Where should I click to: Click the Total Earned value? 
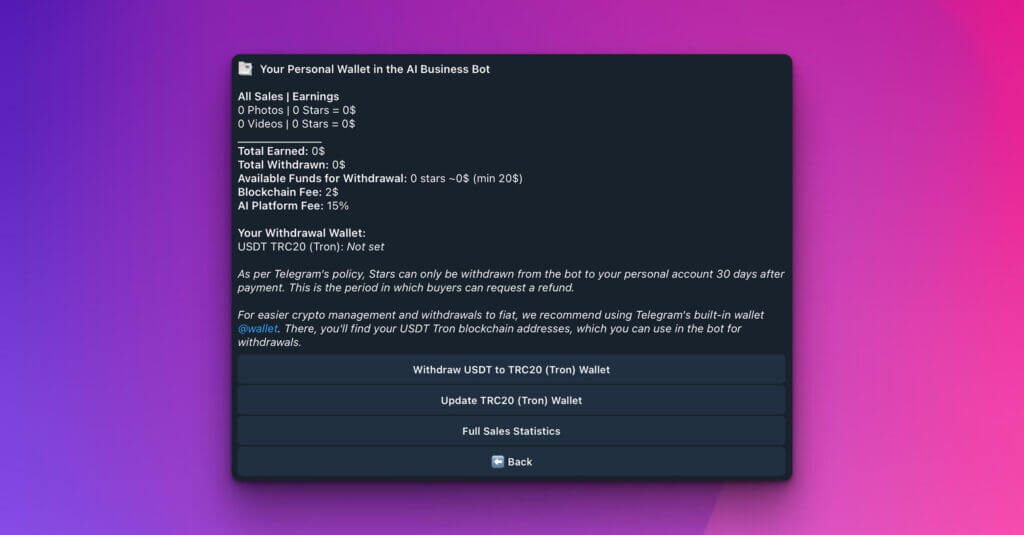(x=319, y=151)
